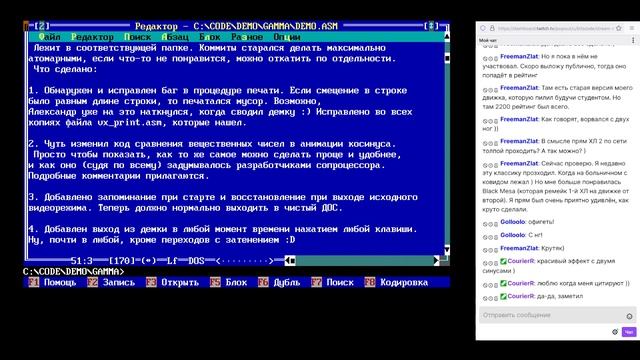Screen dimensions: 640x360
Task: Click the line starting "4. Добавлен выход из демки"
Action: [x=223, y=229]
